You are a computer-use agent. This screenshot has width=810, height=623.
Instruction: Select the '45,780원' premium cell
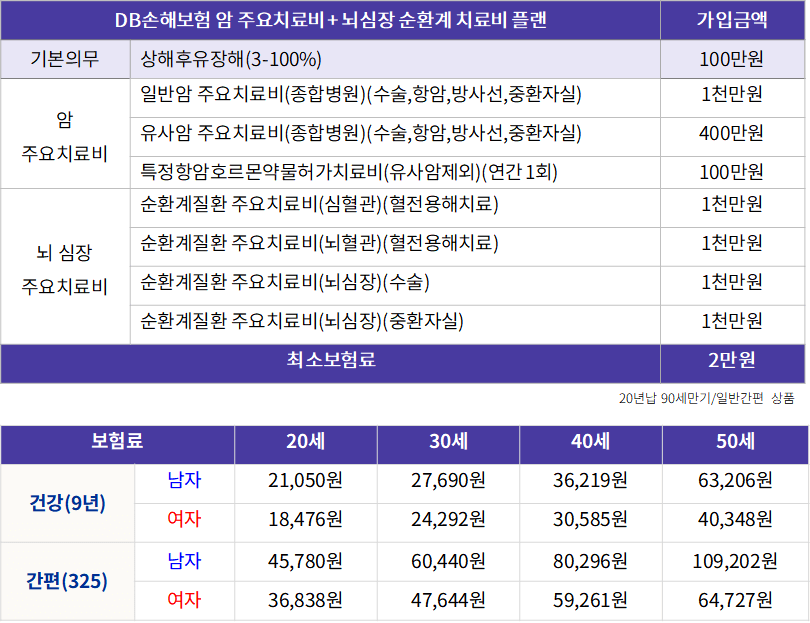[305, 561]
